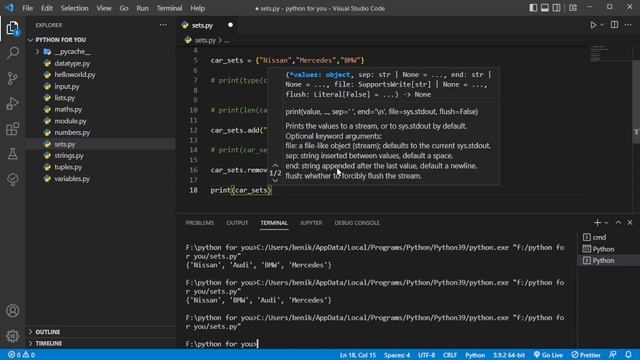
Task: Show next signature in parameter hint
Action: coord(275,180)
